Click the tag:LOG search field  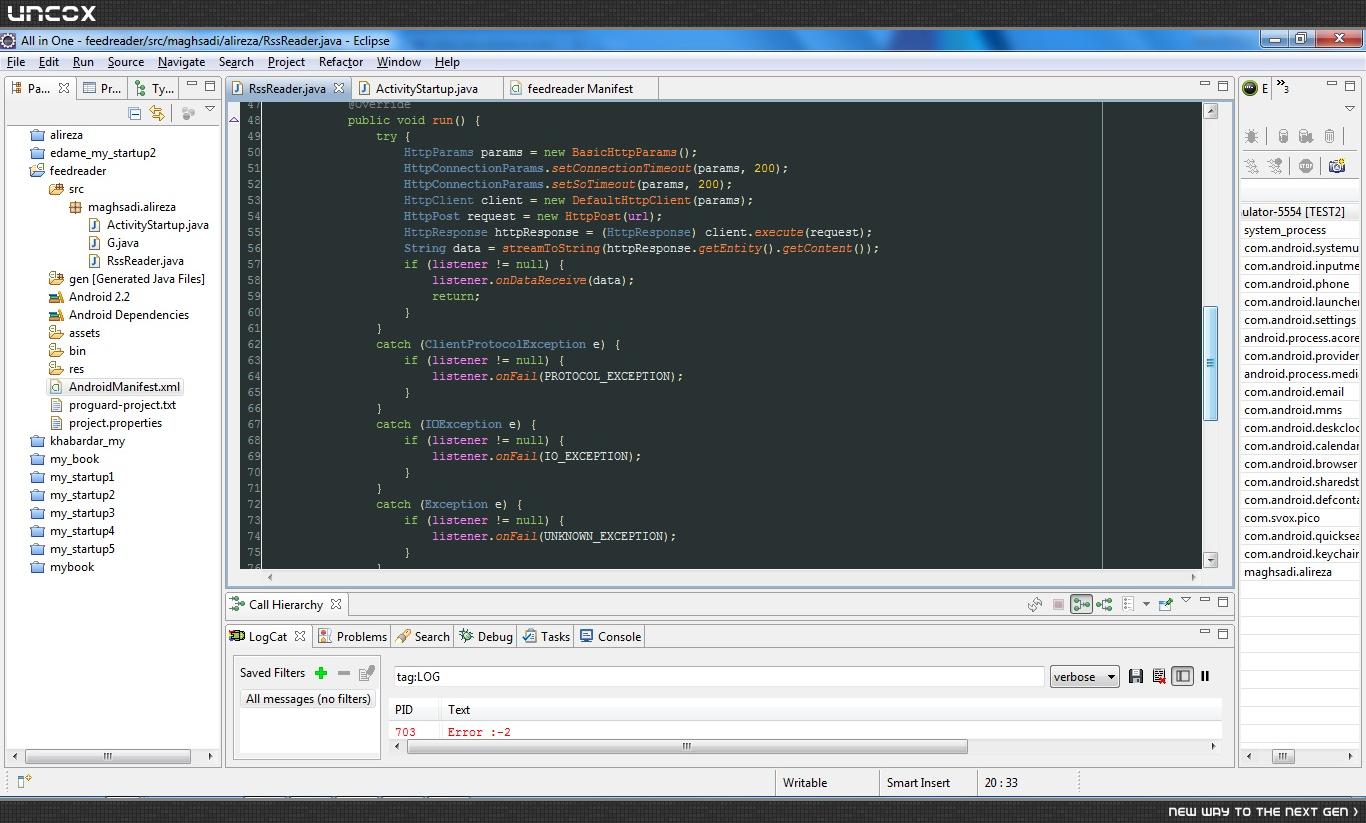718,676
